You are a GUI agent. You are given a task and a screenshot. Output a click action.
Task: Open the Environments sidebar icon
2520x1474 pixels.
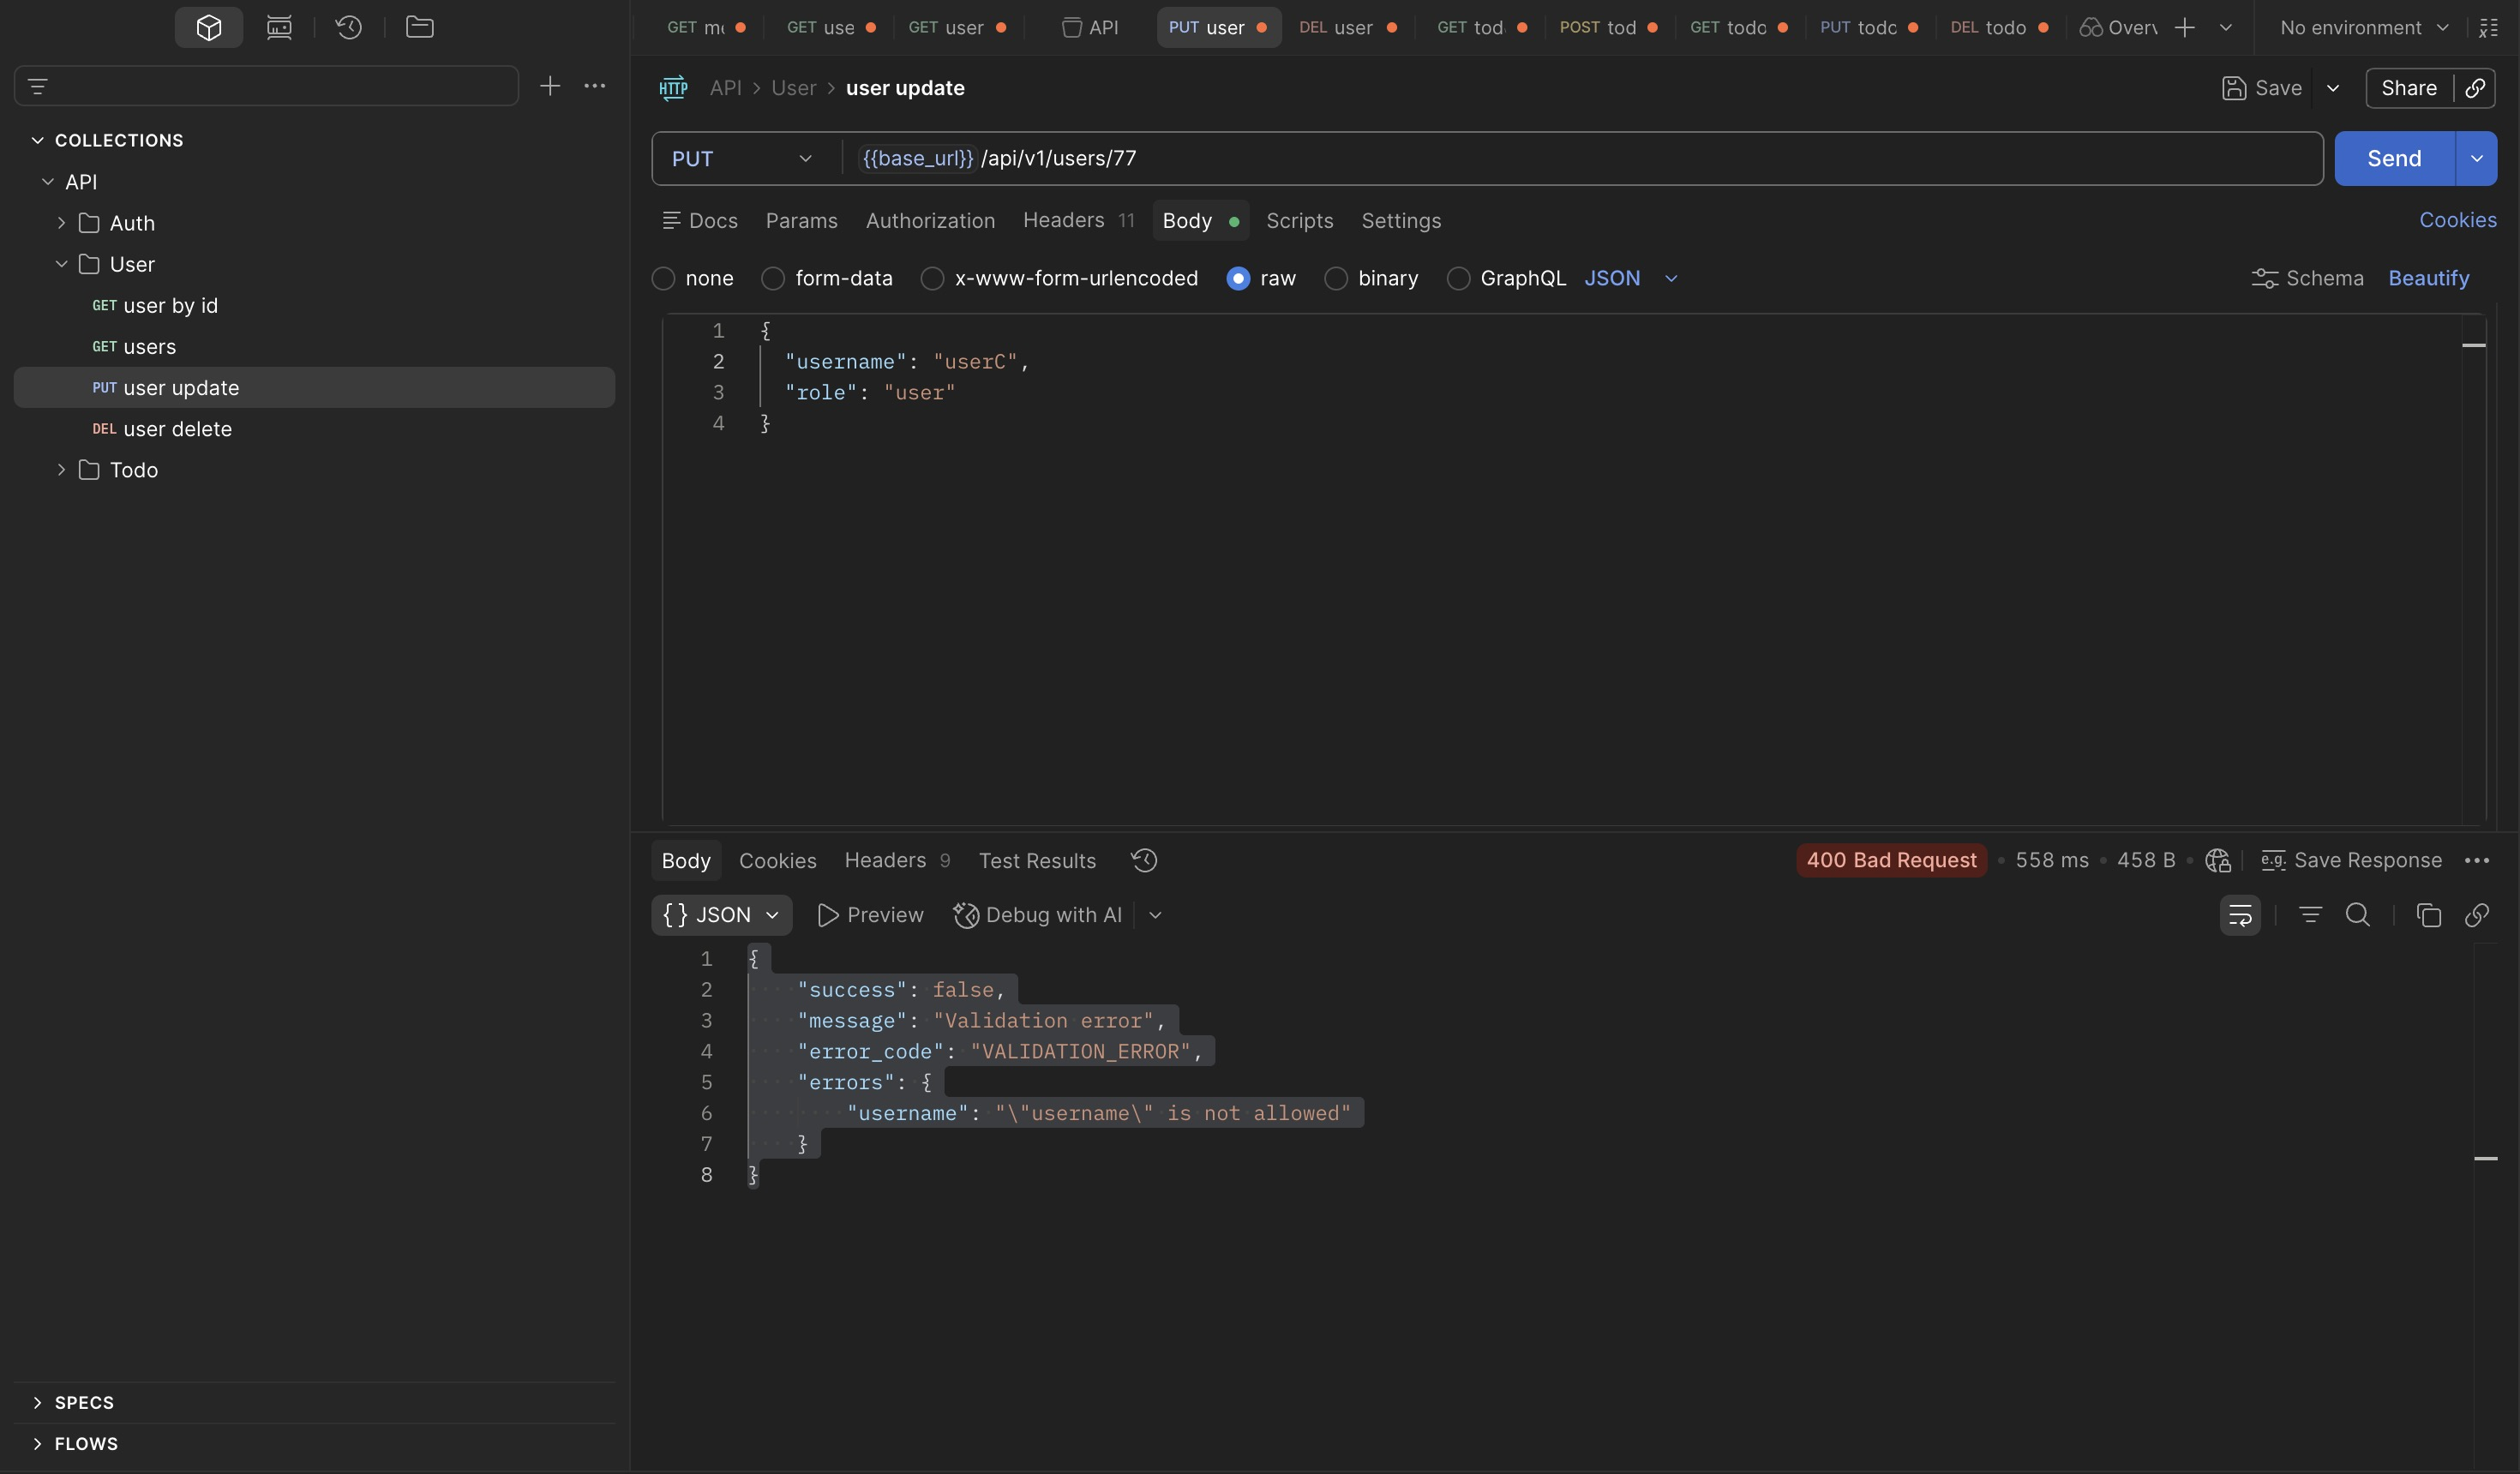[x=279, y=27]
